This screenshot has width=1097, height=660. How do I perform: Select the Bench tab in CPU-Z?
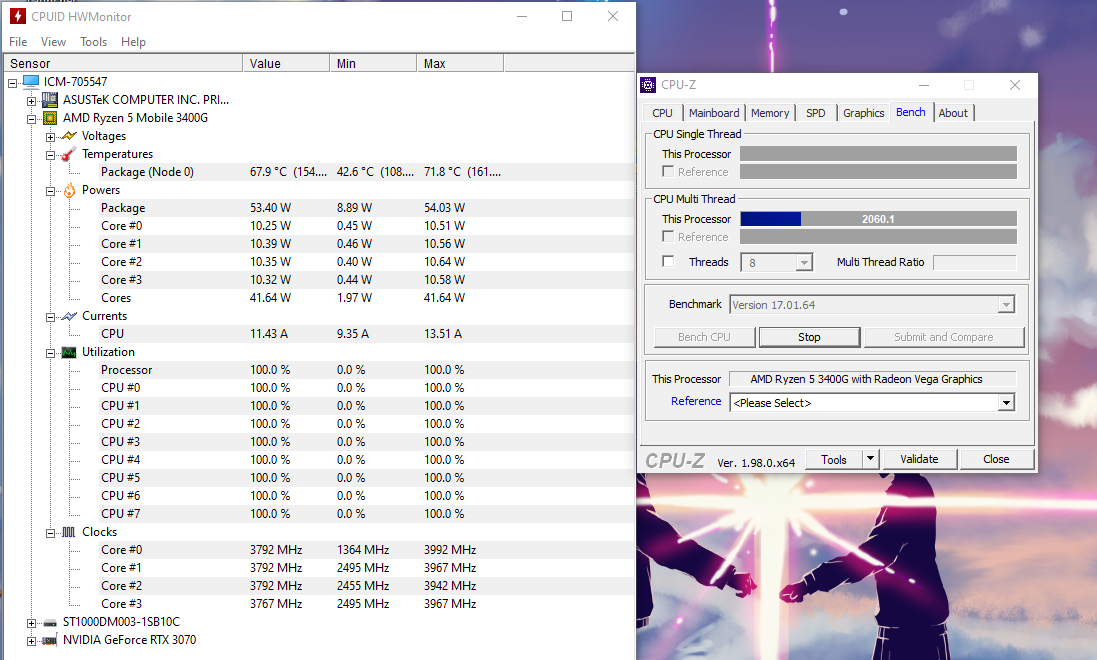coord(910,112)
